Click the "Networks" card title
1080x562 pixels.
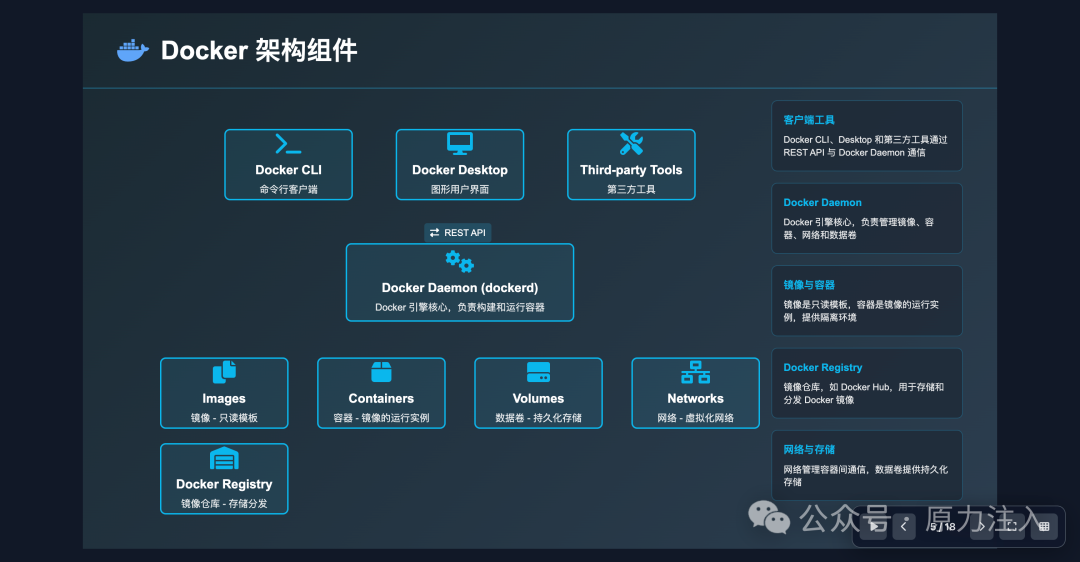tap(695, 399)
